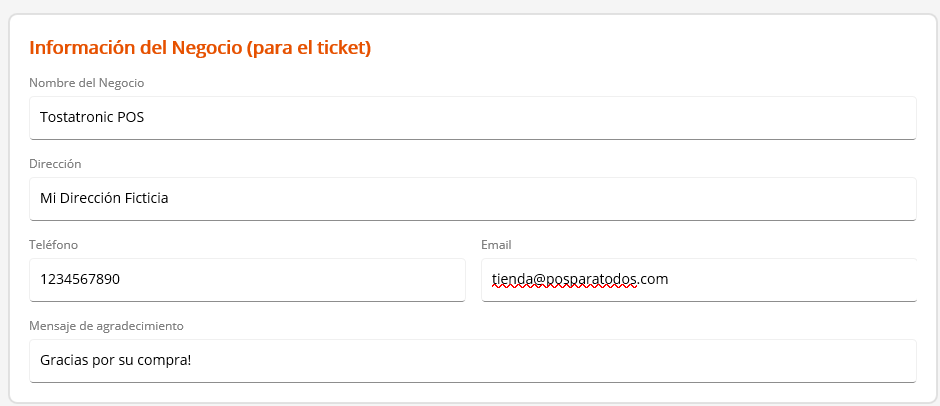940x406 pixels.
Task: Click the 'Dirección' field label
Action: [55, 163]
